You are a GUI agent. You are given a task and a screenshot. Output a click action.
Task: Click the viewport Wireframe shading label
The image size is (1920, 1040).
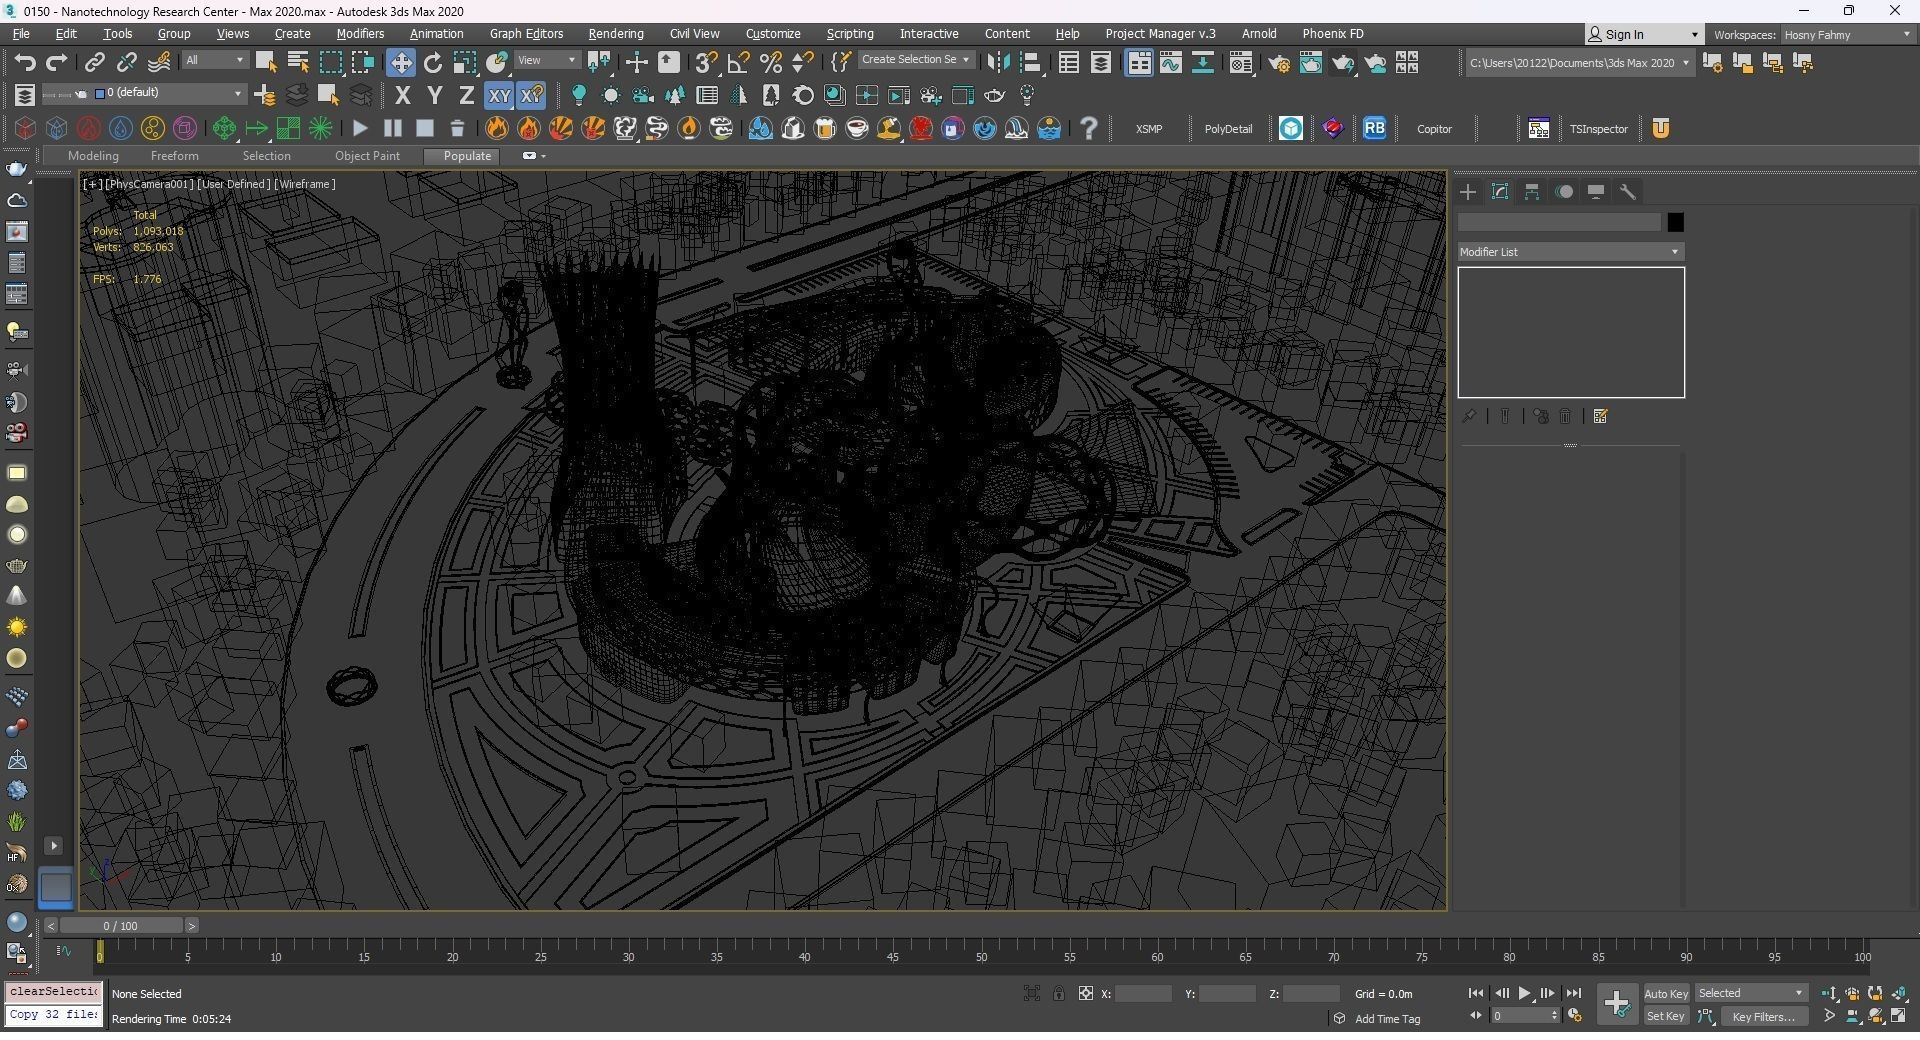click(305, 184)
